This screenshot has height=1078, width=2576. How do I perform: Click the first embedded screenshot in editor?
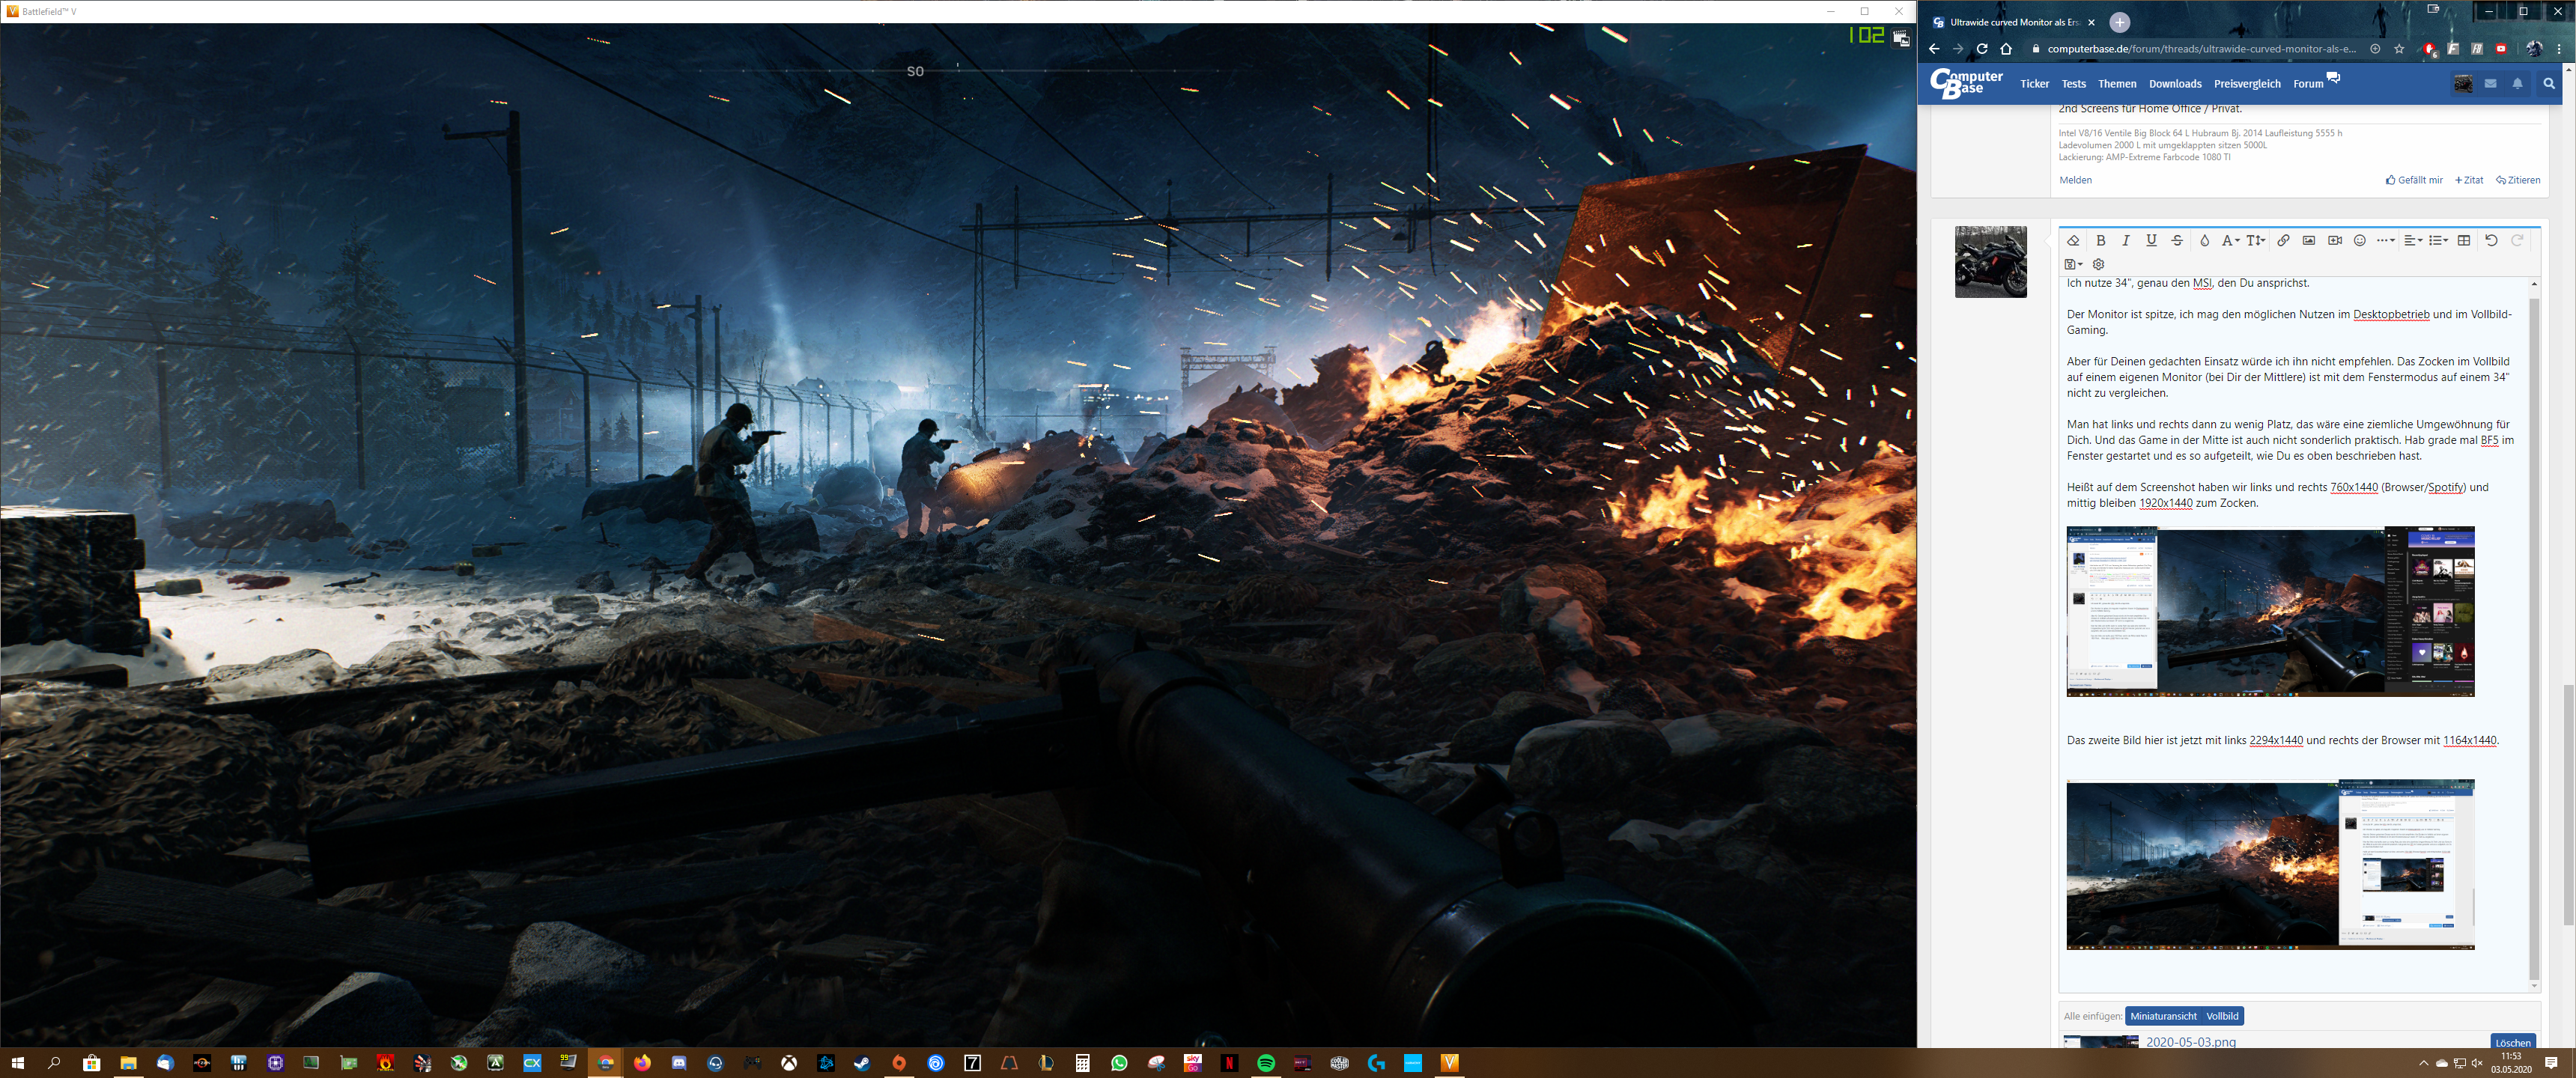point(2270,611)
